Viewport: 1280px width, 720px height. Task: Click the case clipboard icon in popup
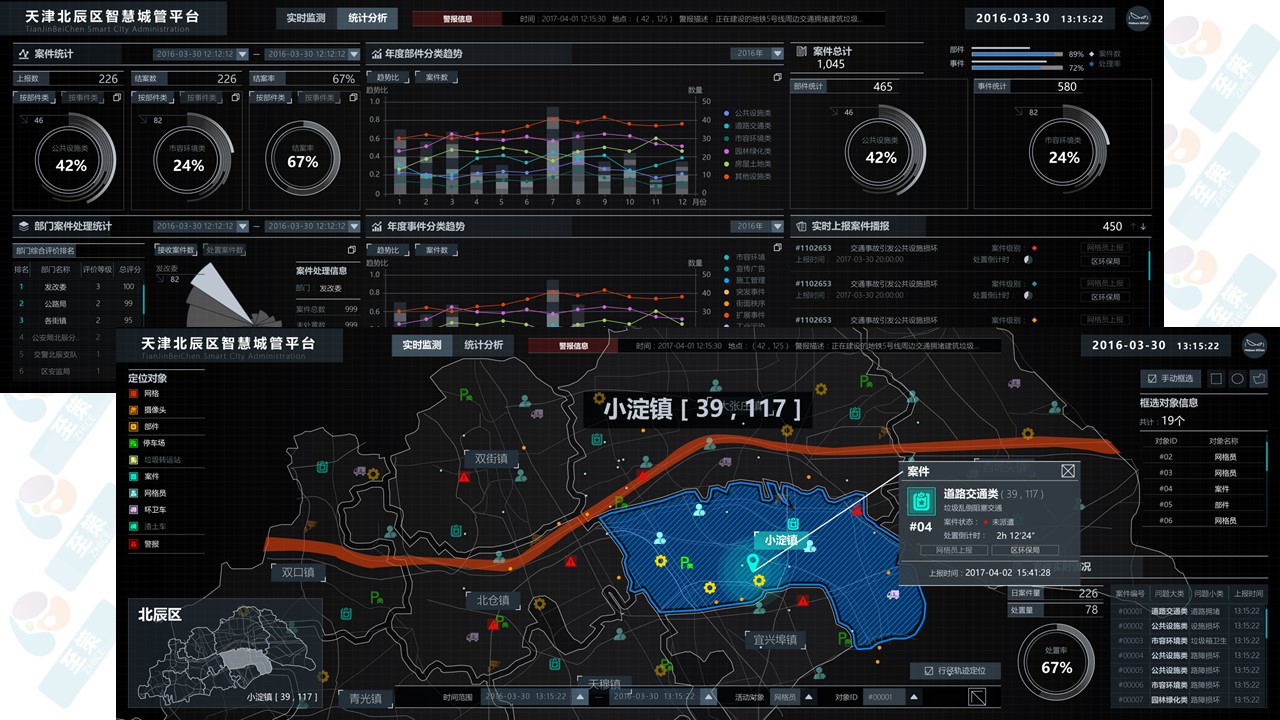click(921, 499)
